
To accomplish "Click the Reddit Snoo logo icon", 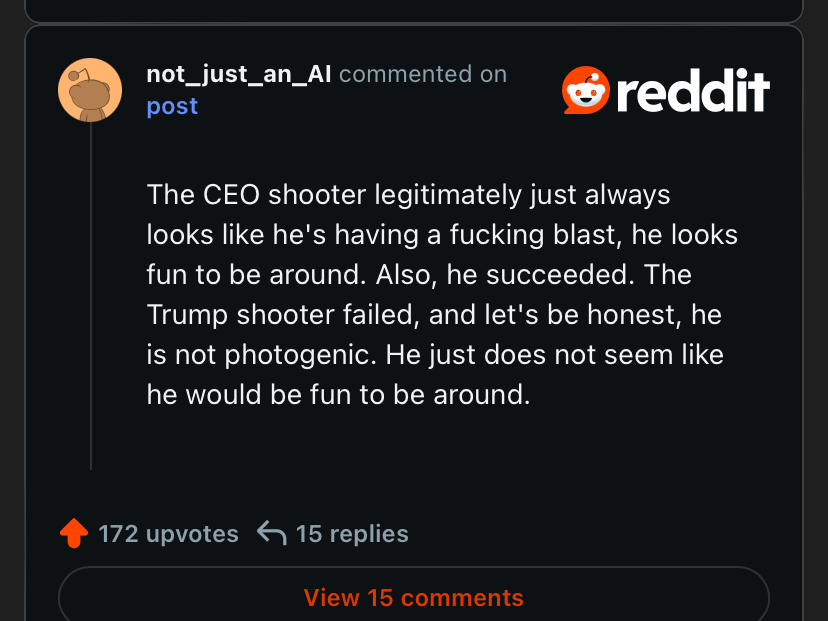I will 586,91.
